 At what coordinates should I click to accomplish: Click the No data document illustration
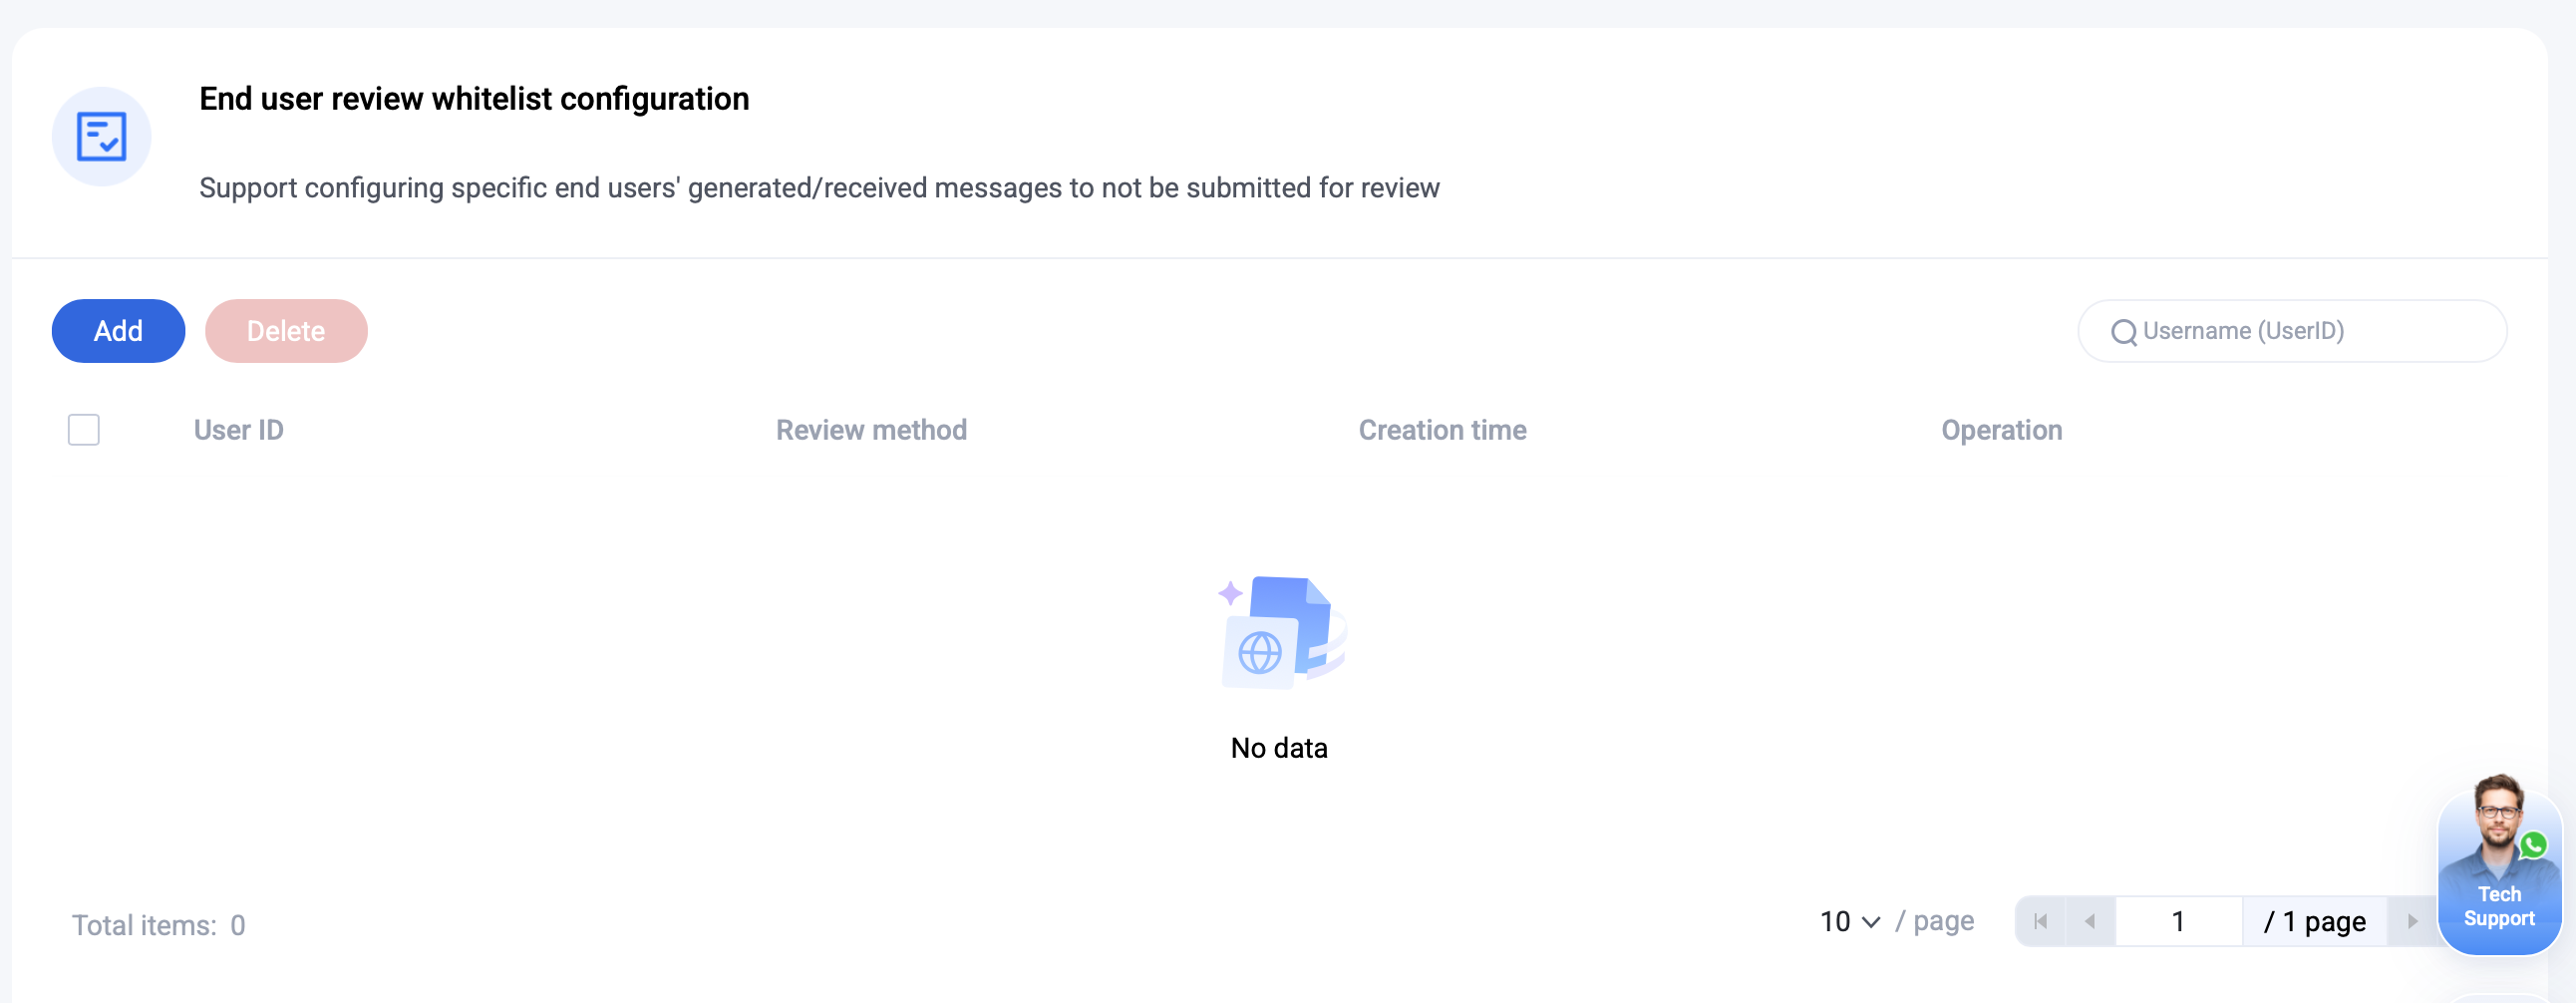(1280, 632)
